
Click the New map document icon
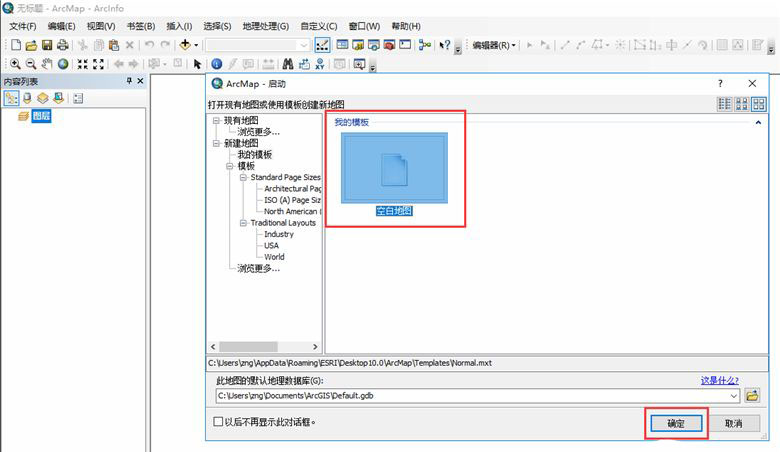point(15,45)
